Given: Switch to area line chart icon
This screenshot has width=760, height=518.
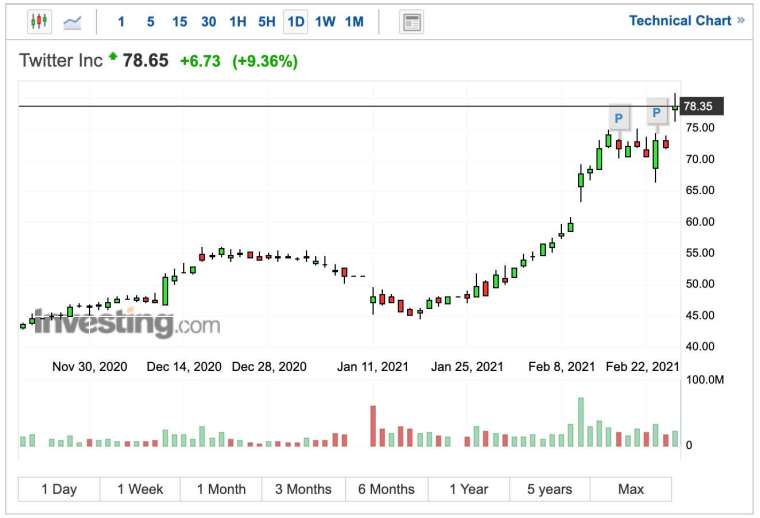Looking at the screenshot, I should pos(72,22).
